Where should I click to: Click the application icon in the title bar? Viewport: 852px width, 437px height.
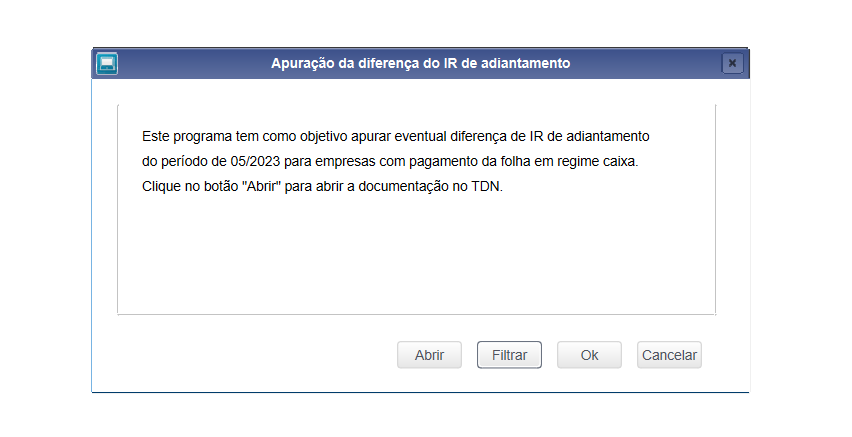[x=107, y=64]
